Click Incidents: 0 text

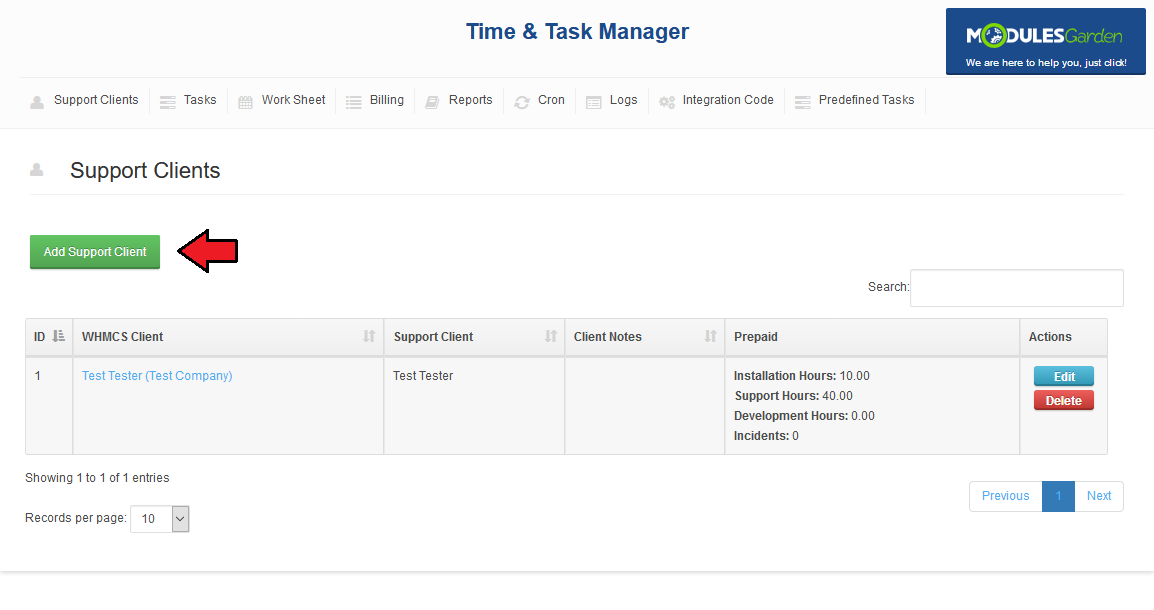click(x=766, y=436)
